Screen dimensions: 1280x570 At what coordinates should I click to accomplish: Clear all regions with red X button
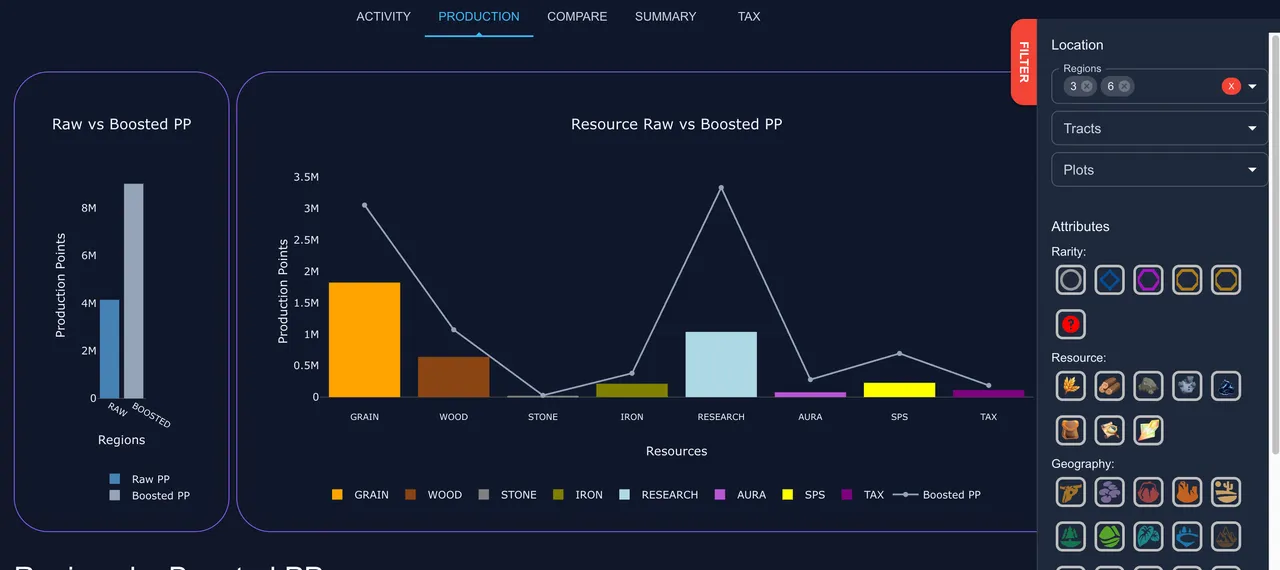(1231, 86)
